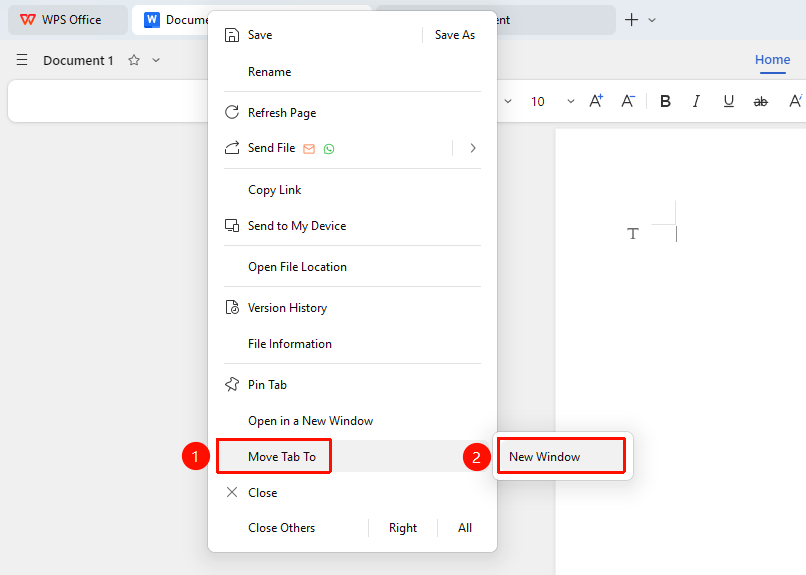Screen dimensions: 806x575
Task: Click the WhatsApp icon next to Send File
Action: [x=329, y=149]
